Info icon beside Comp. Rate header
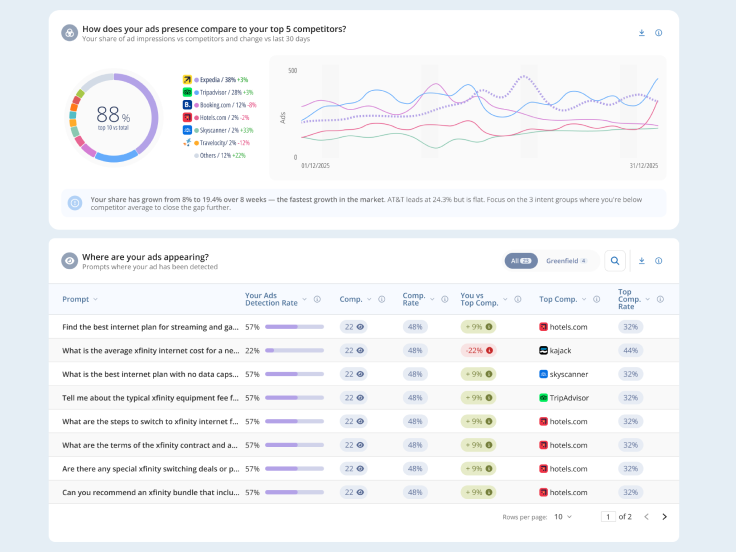This screenshot has width=736, height=552. 445,299
